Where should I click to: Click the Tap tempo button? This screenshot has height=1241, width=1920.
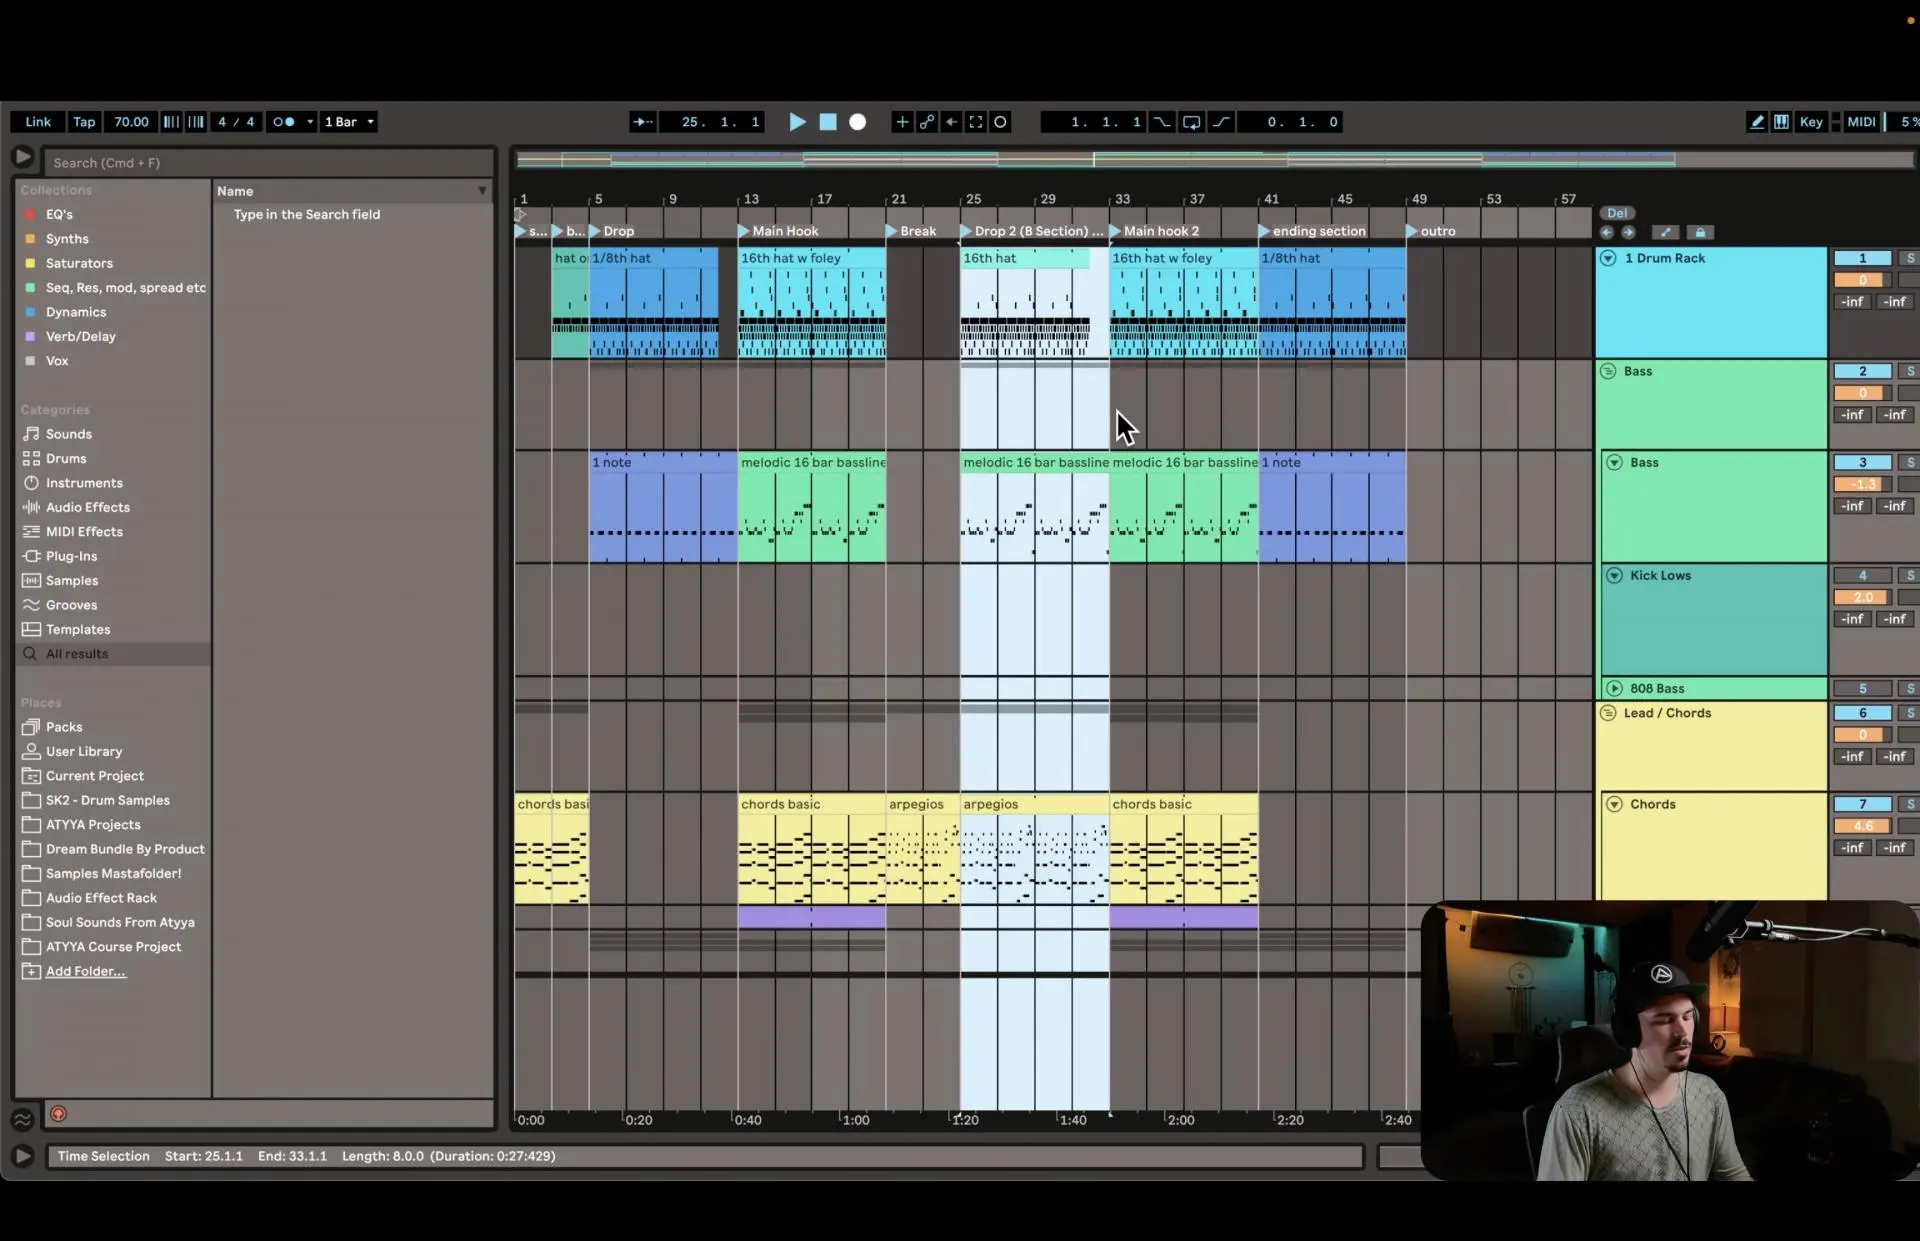coord(84,122)
